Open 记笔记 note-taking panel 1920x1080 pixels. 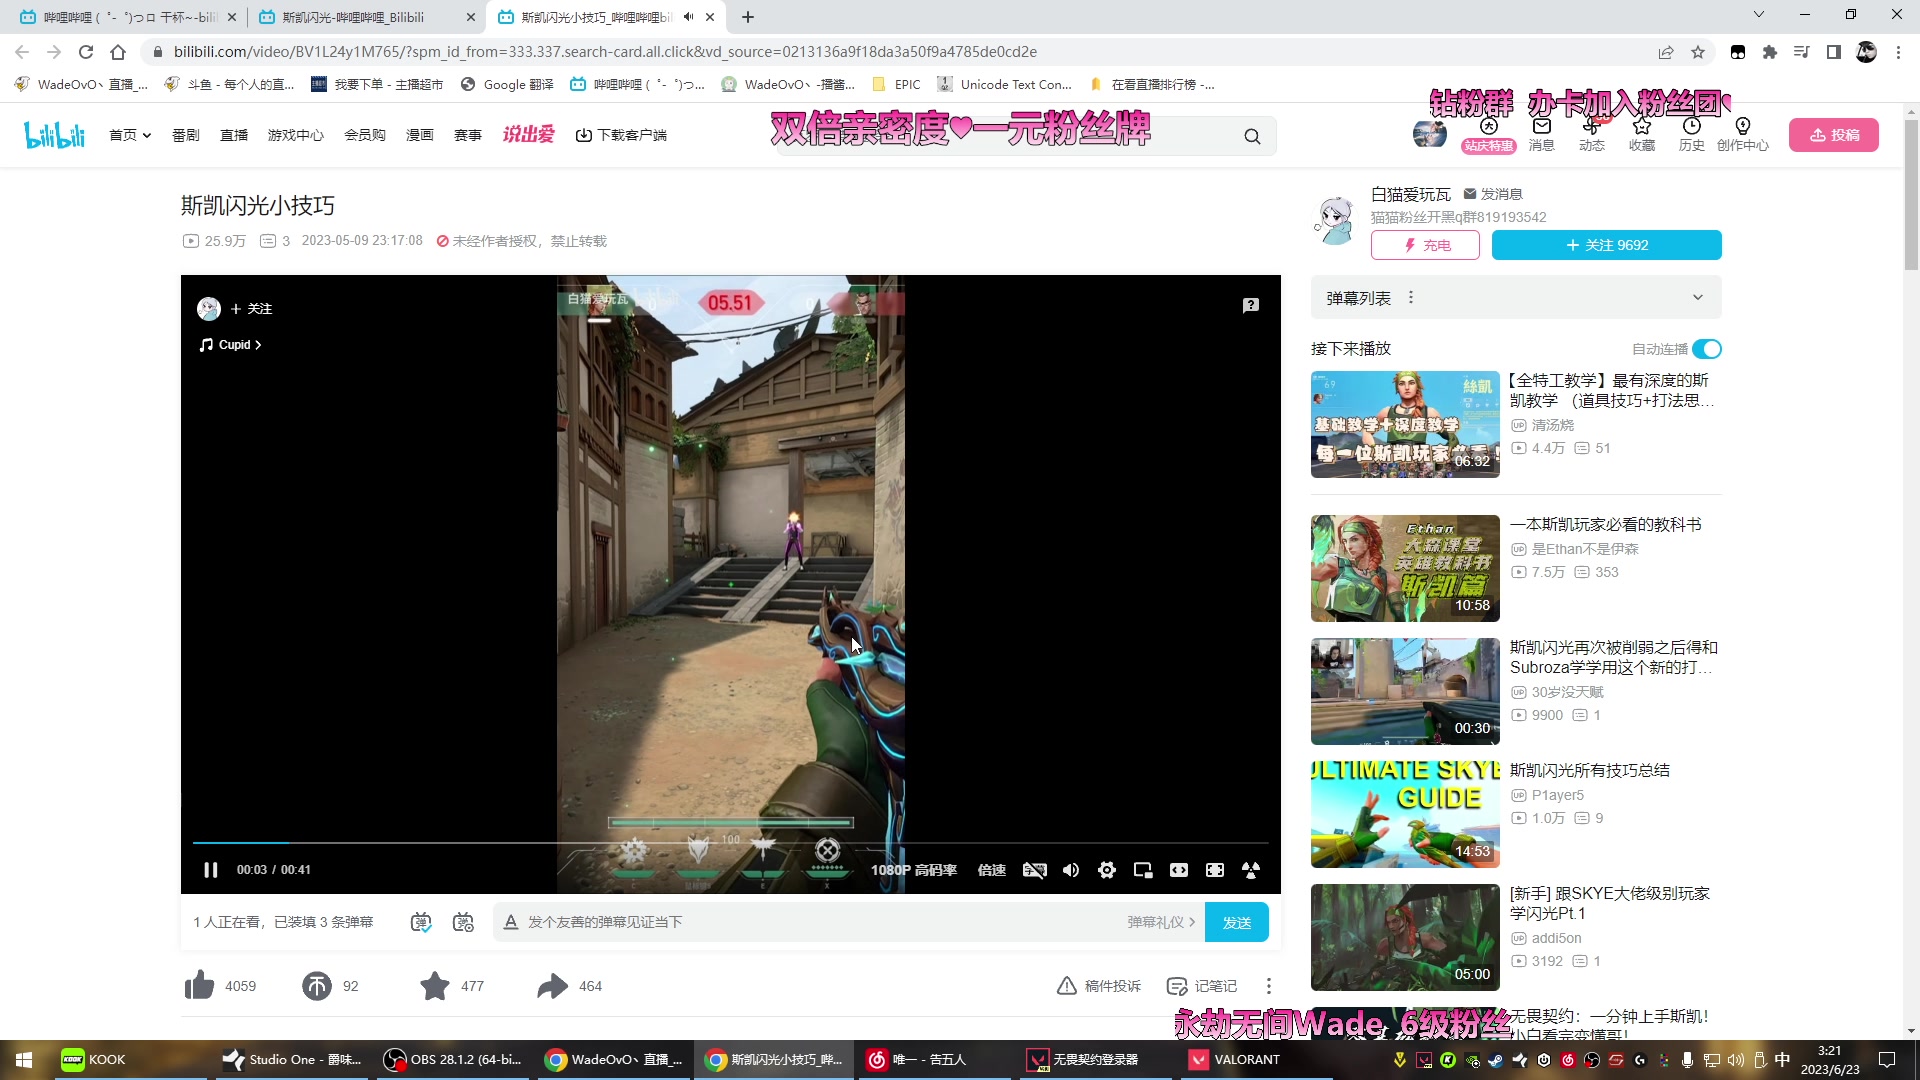(x=1202, y=986)
